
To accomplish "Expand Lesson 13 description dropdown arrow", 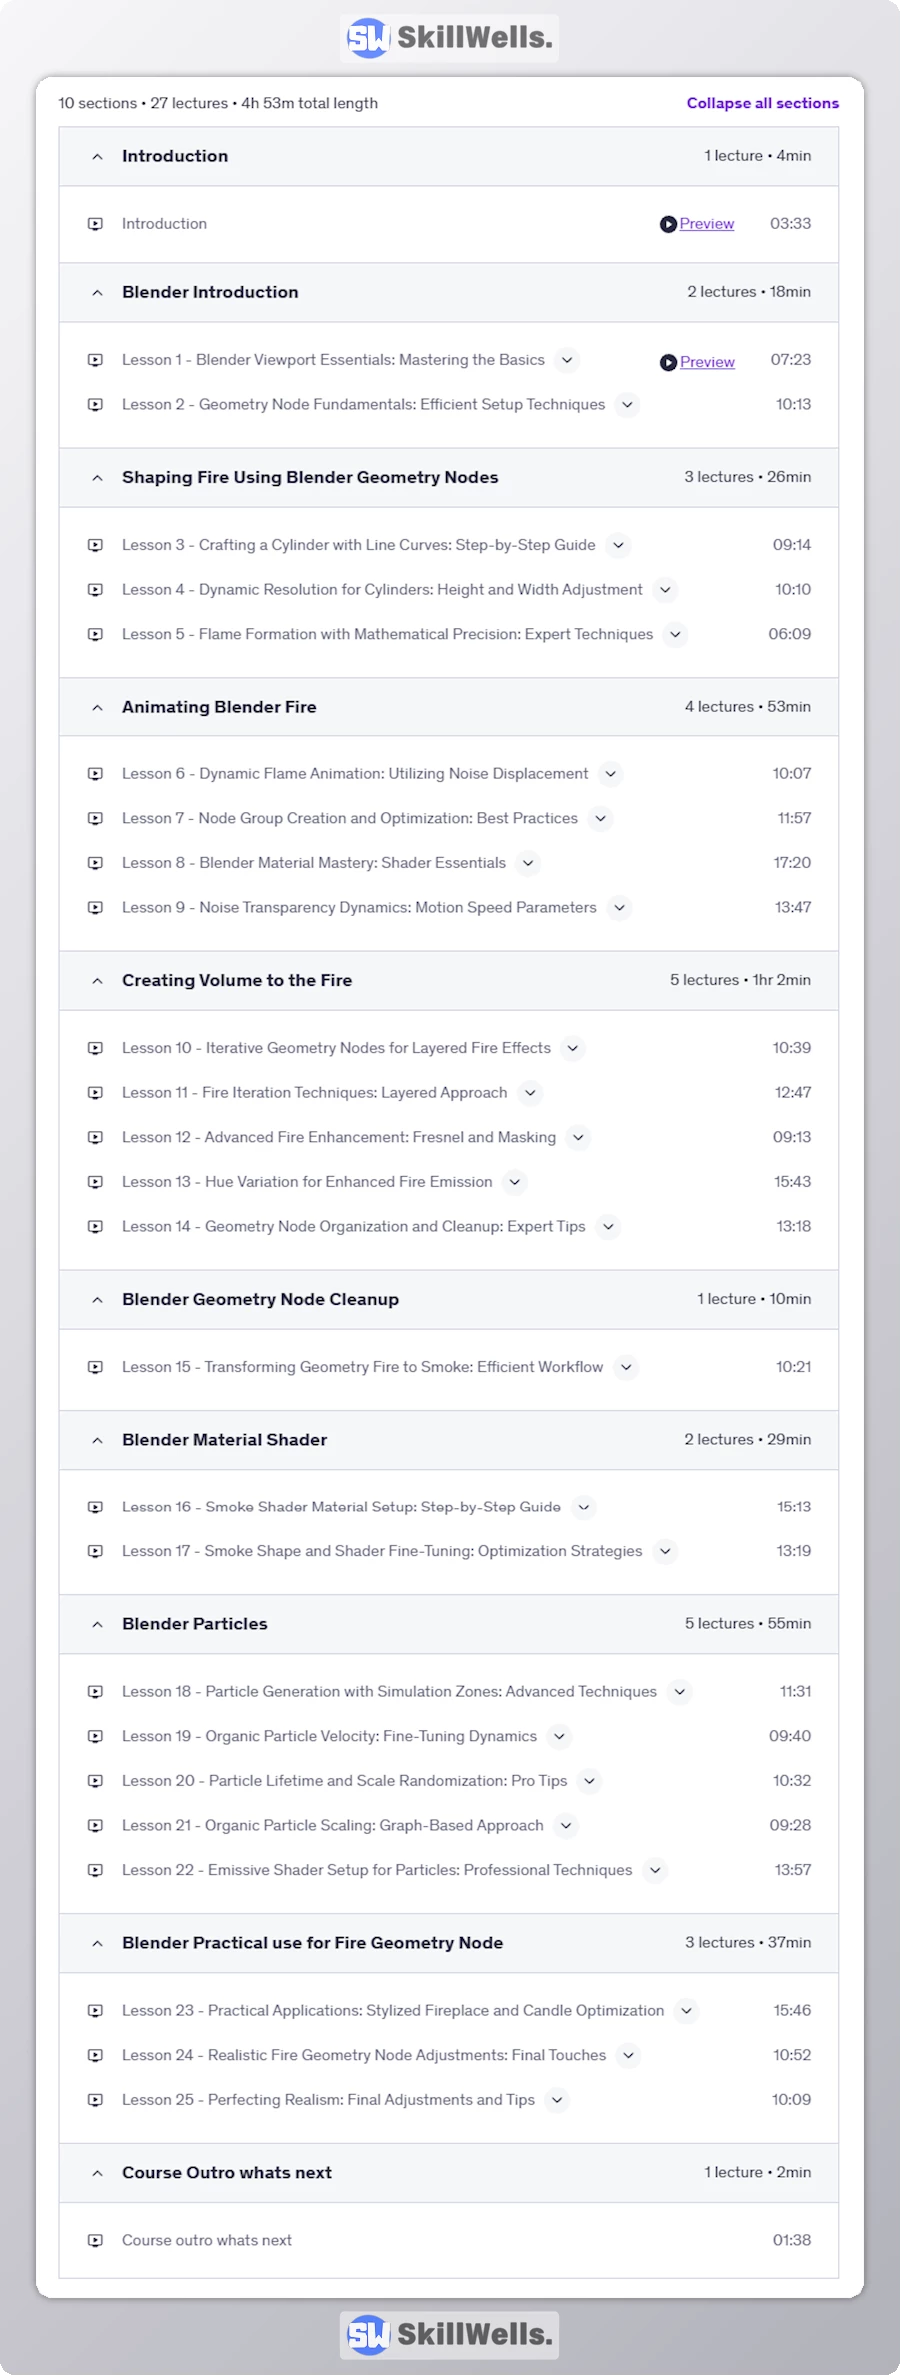I will tap(515, 1182).
